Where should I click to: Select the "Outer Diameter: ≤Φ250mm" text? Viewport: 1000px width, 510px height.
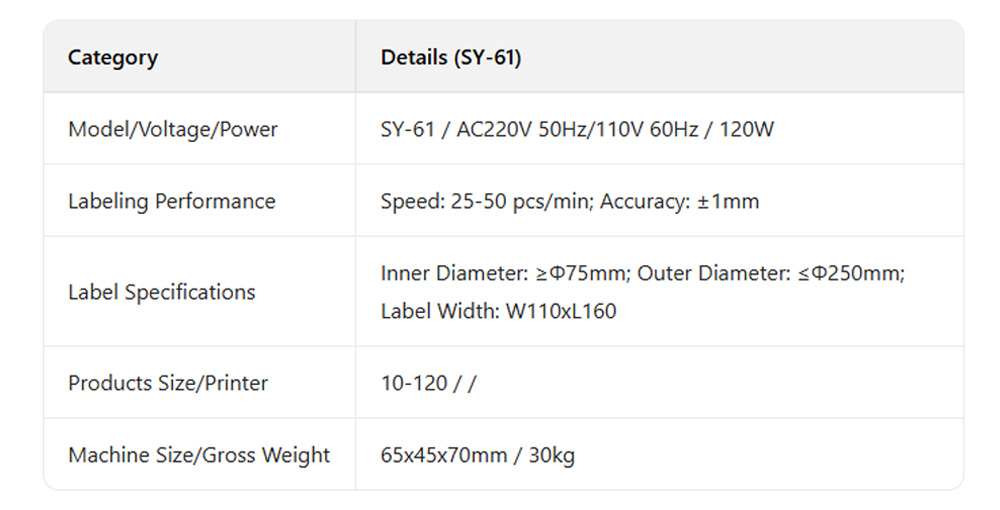coord(770,273)
